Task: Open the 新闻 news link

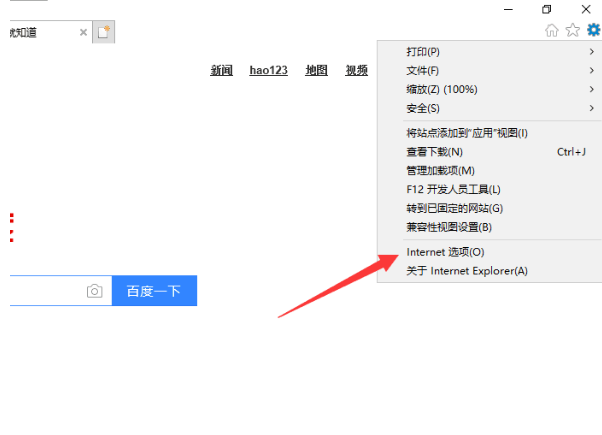Action: [x=221, y=70]
